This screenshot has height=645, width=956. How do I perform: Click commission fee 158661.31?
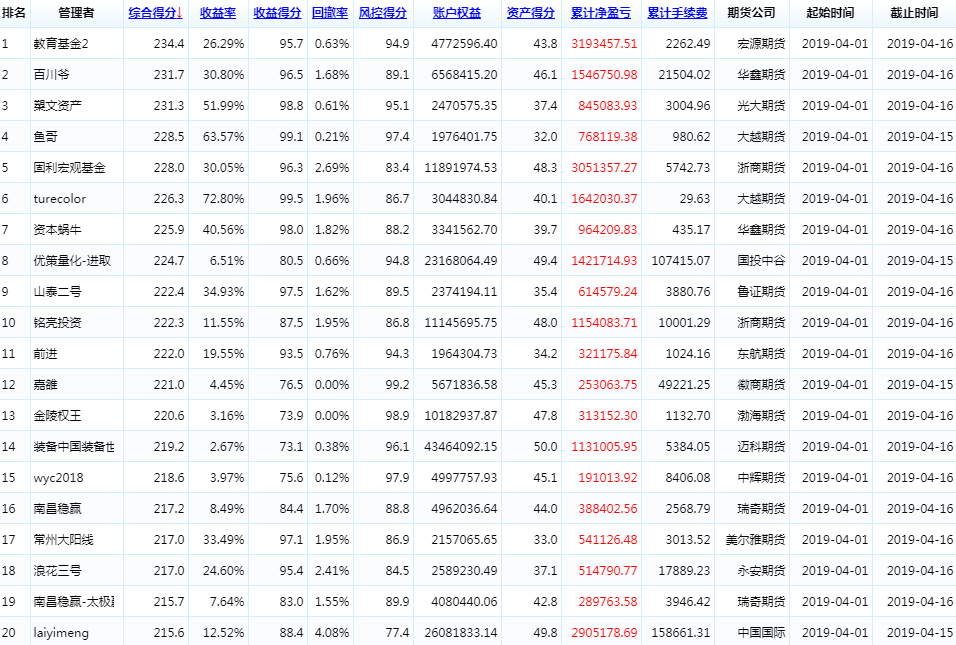point(681,633)
